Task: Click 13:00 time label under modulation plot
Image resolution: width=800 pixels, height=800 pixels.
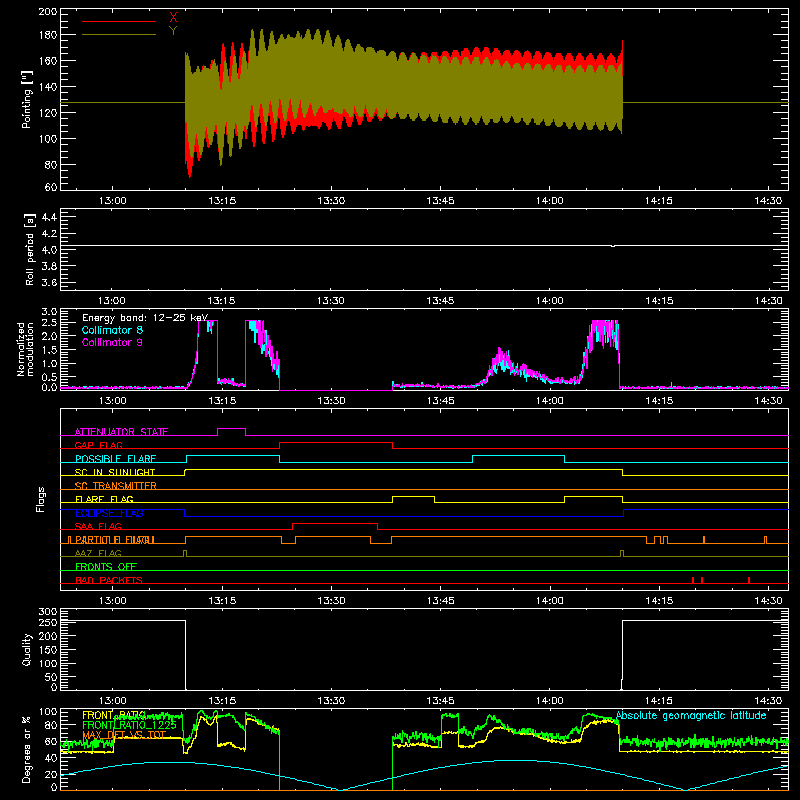Action: coord(112,401)
